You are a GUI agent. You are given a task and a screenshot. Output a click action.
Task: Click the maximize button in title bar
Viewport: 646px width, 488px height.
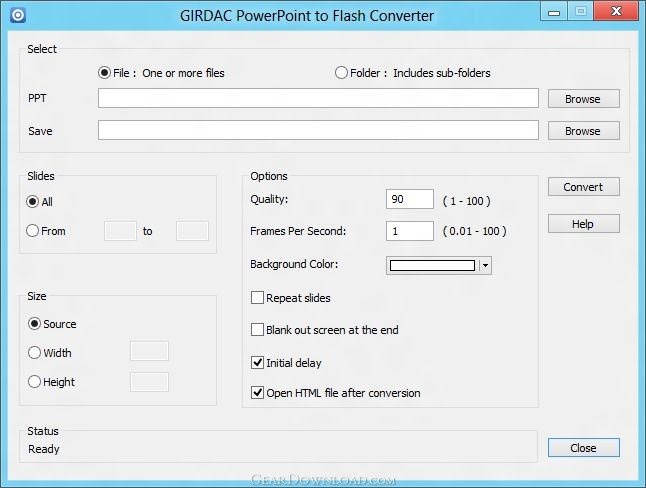click(581, 11)
